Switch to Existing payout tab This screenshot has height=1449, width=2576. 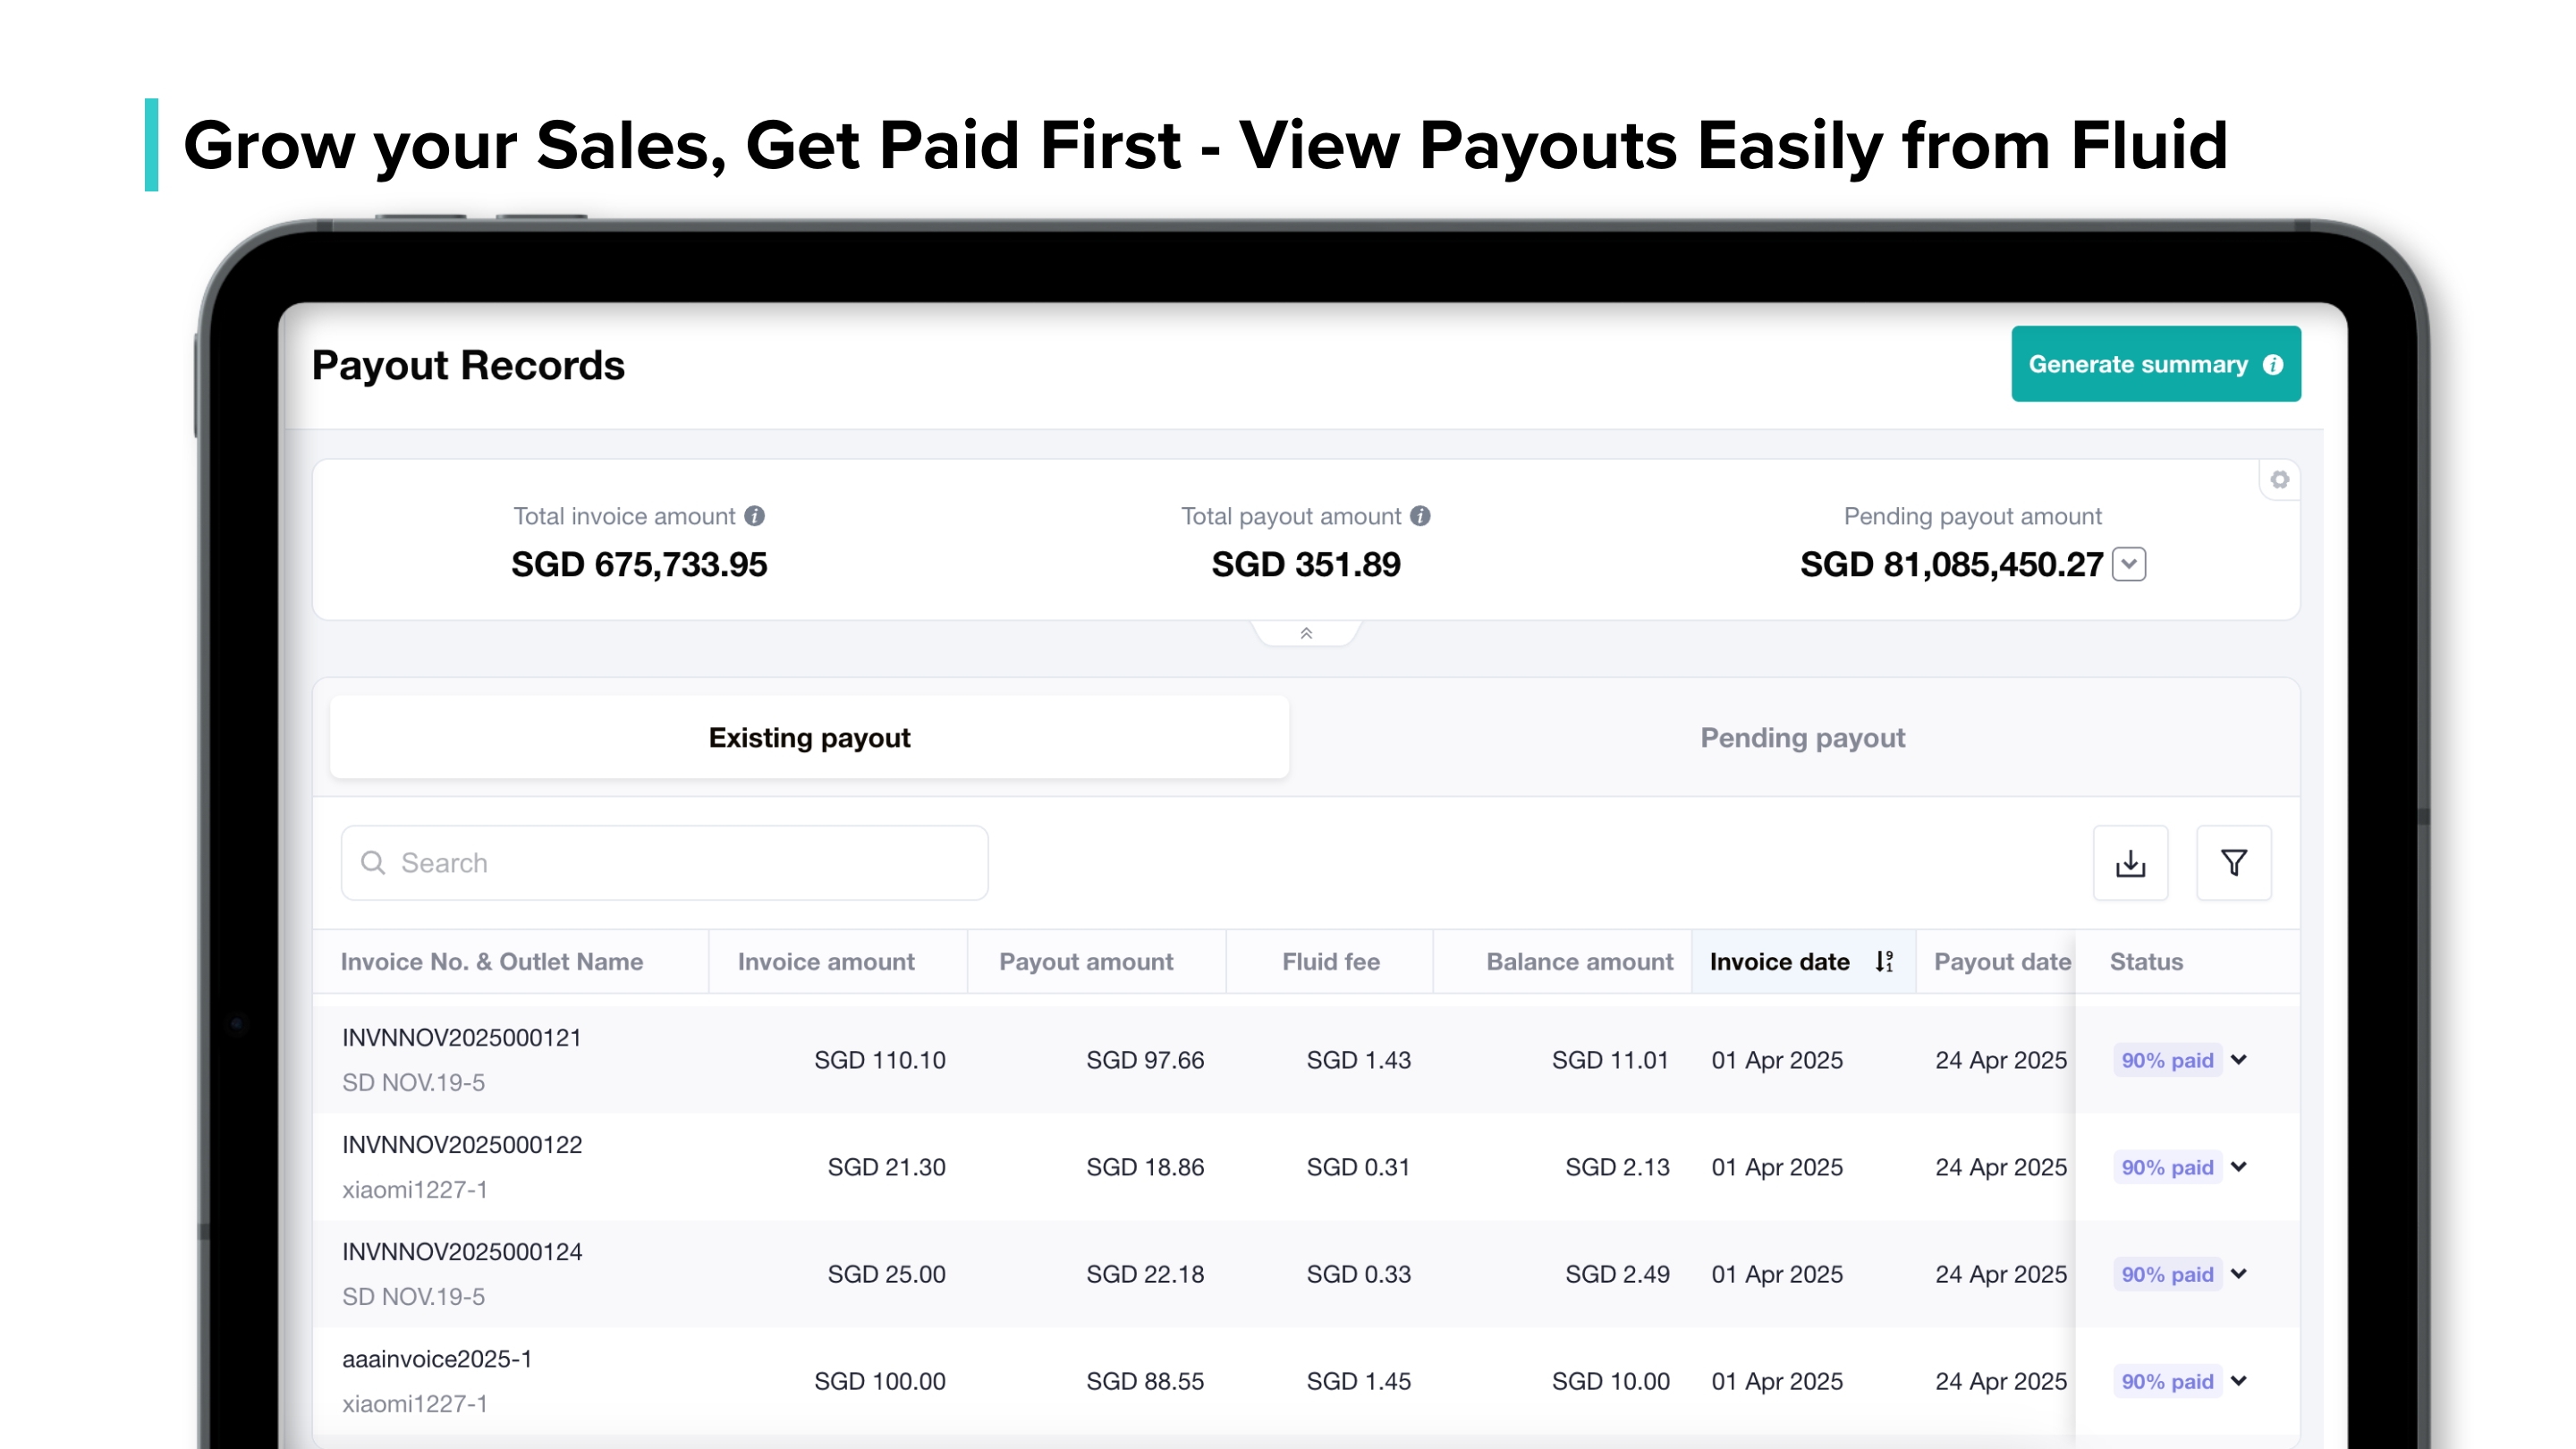point(809,738)
